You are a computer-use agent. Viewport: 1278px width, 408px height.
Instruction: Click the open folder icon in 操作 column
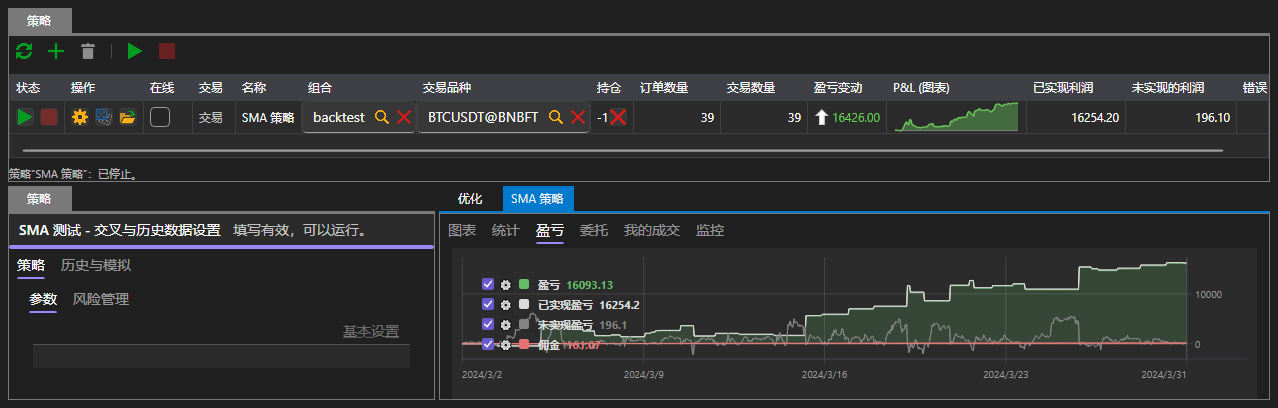coord(127,117)
